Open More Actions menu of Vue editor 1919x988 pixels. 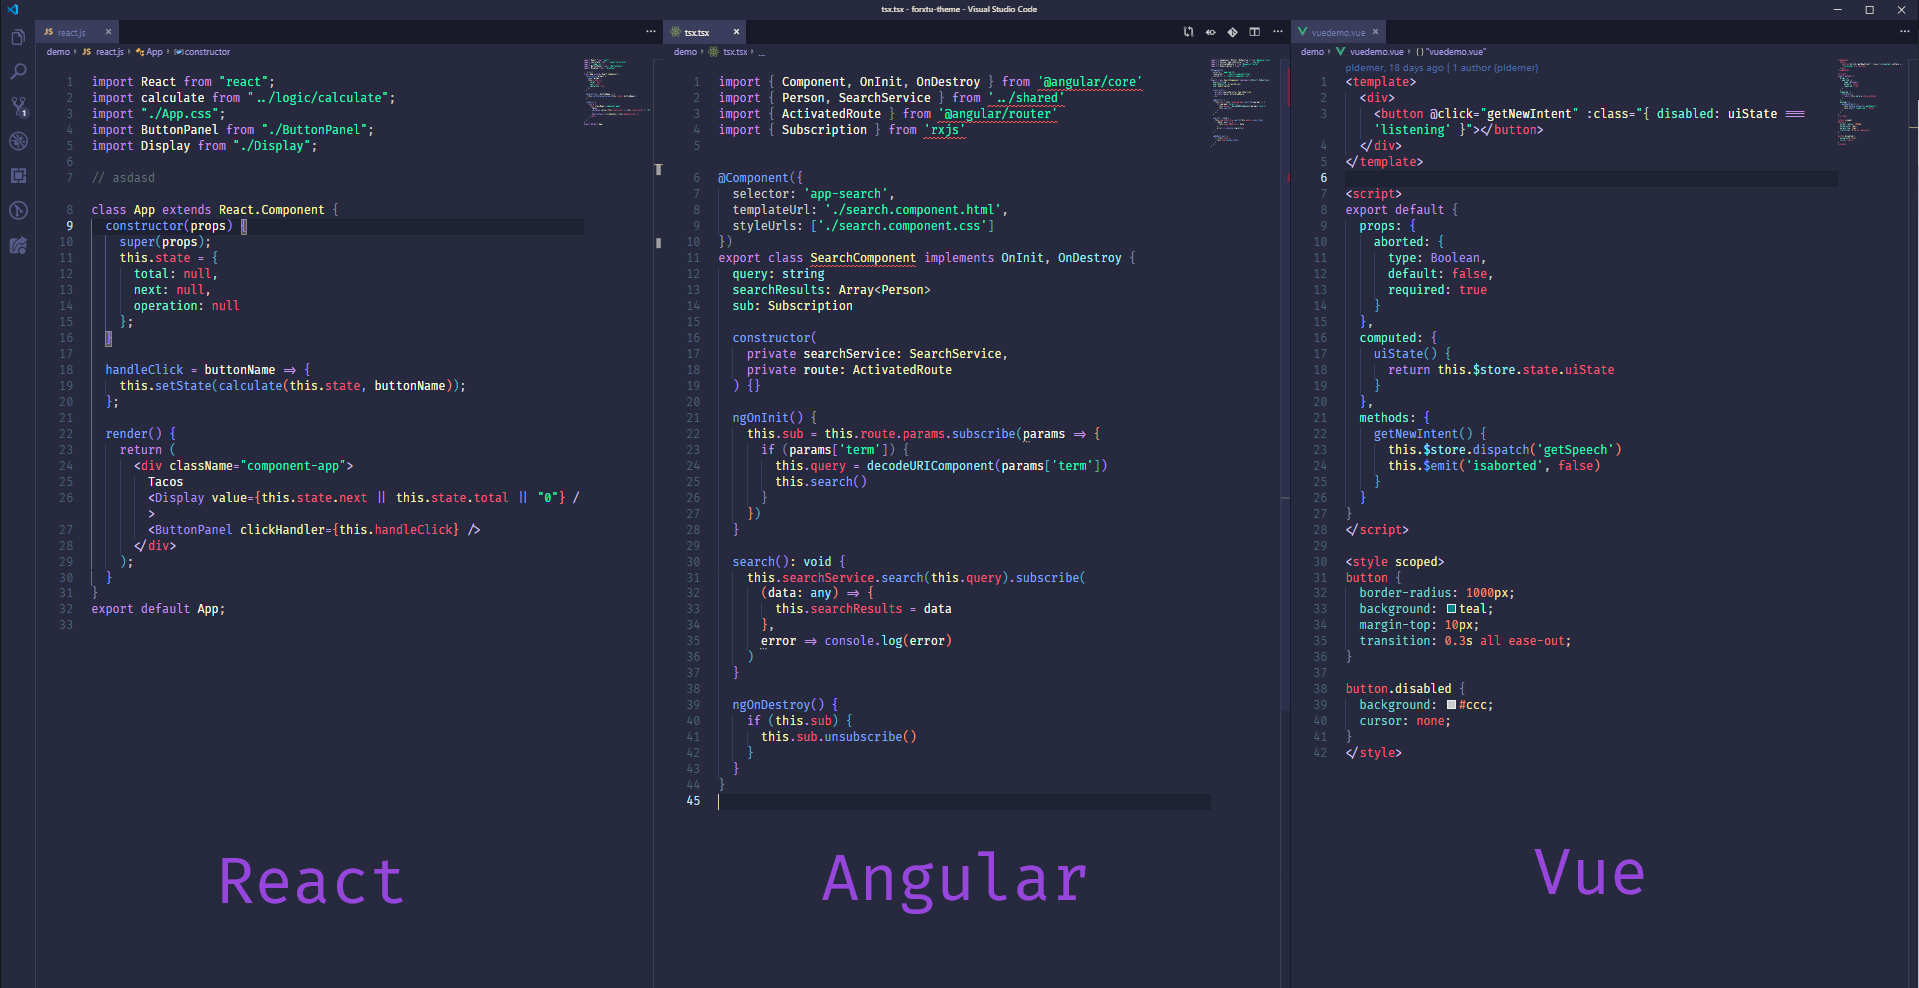(1904, 32)
